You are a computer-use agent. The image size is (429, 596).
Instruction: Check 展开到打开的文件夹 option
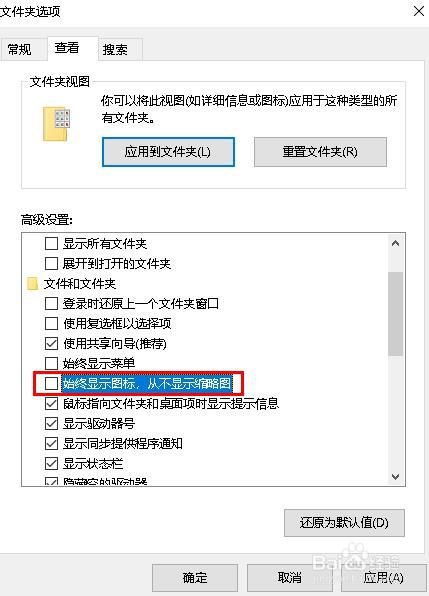51,263
